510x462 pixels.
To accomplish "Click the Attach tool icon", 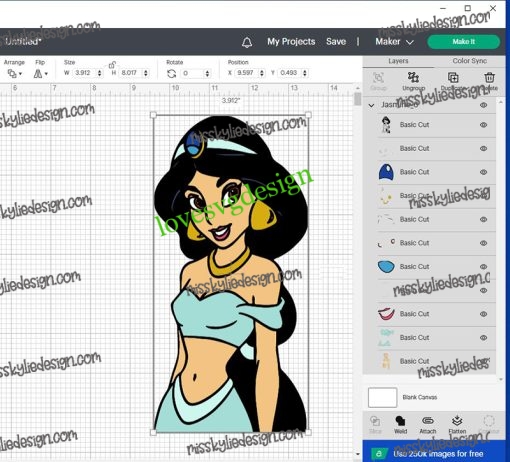I will [x=428, y=421].
